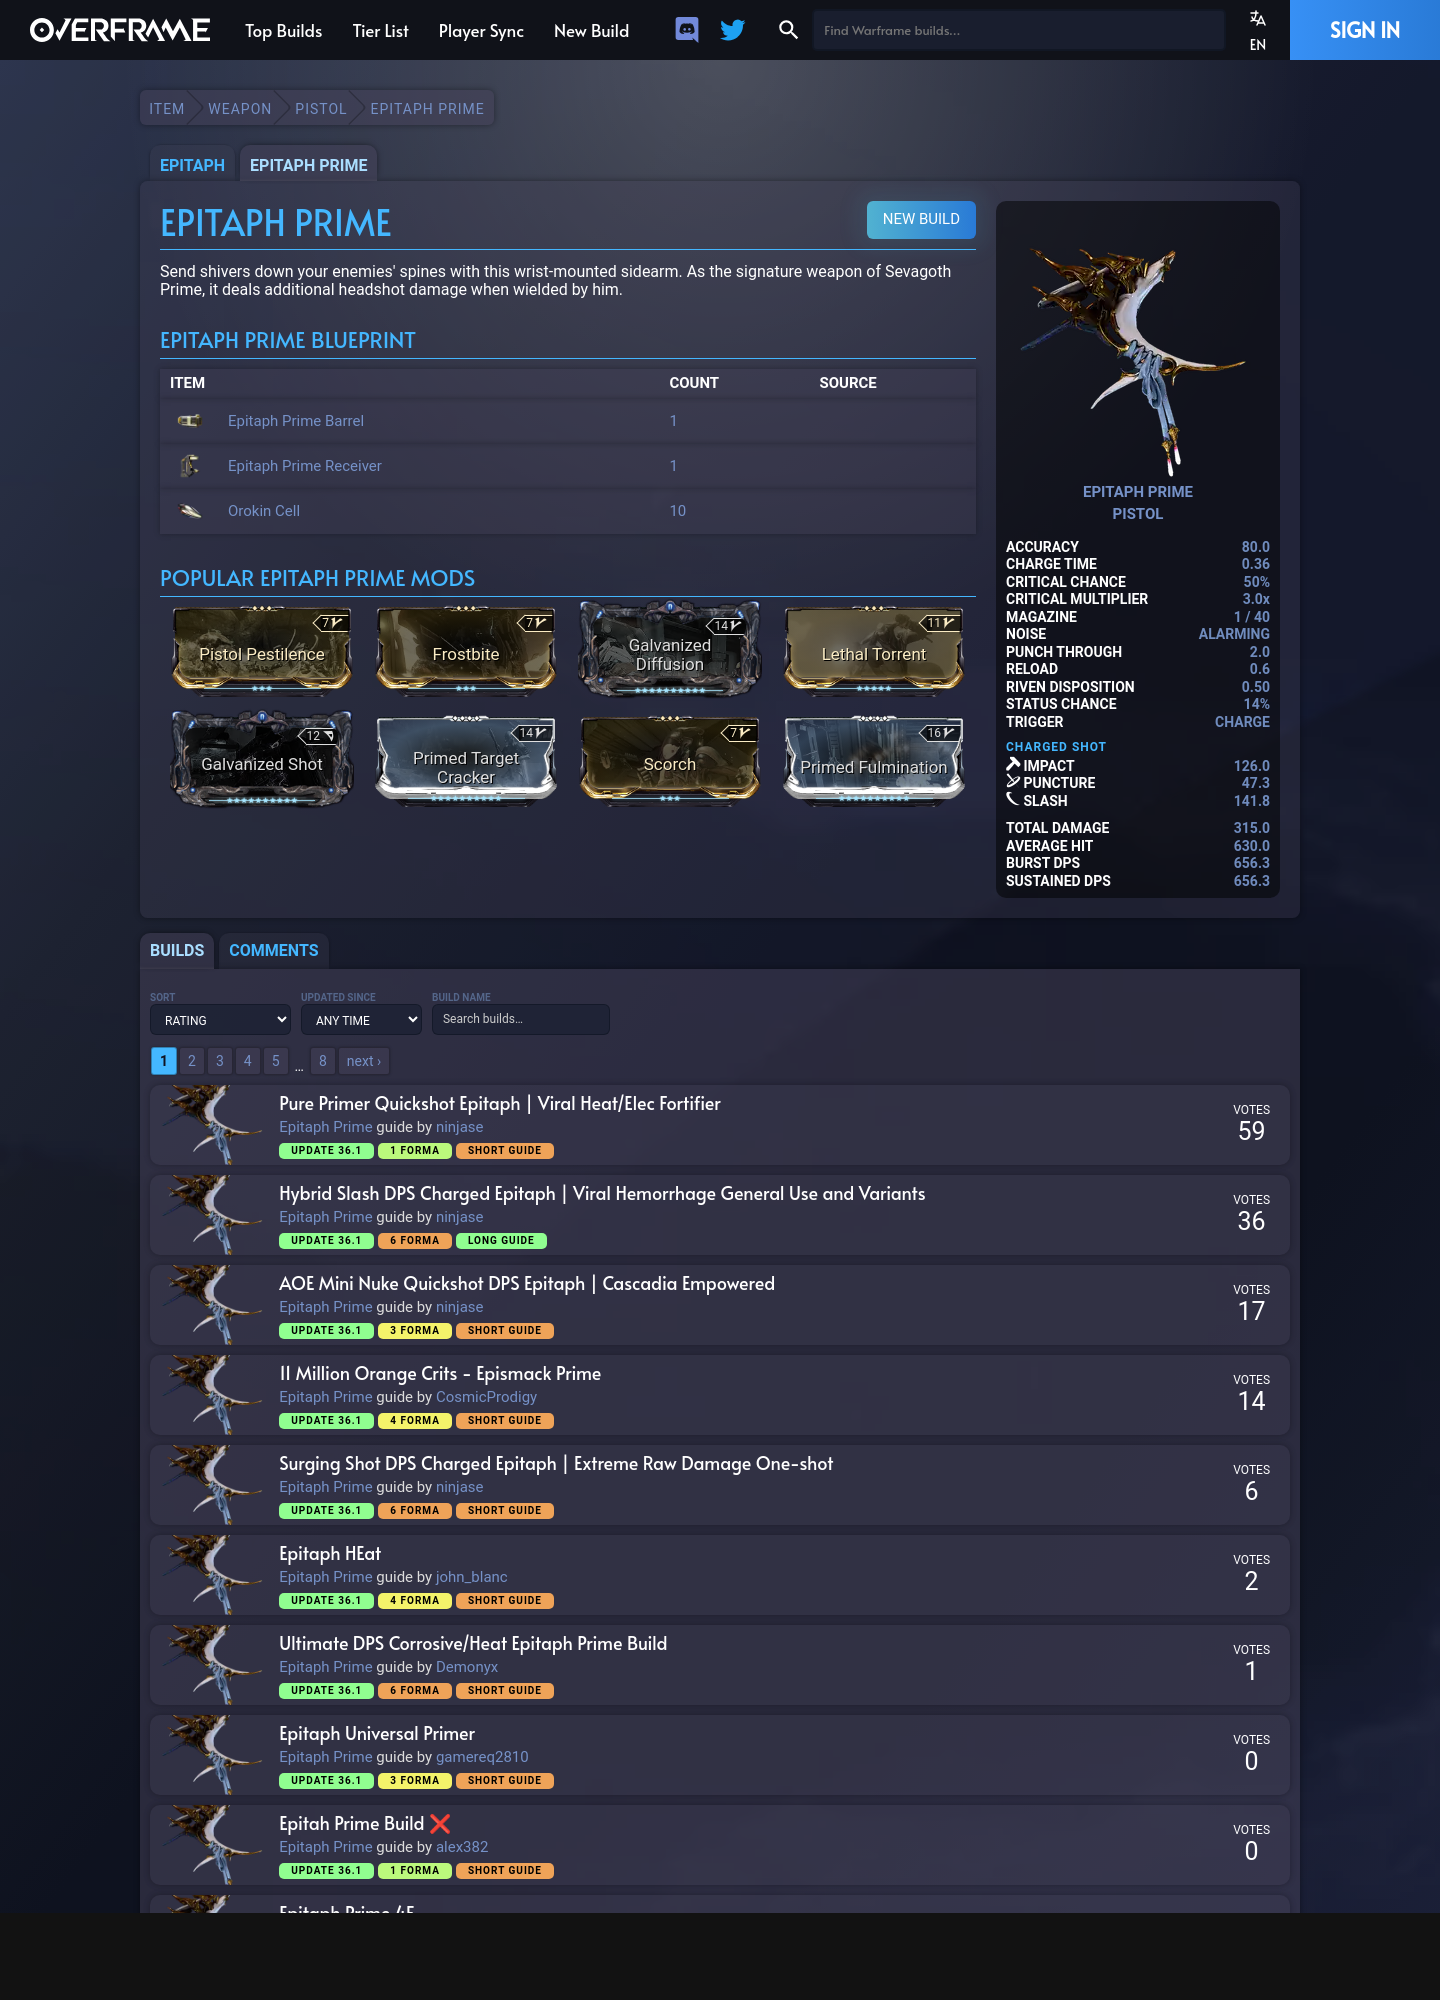Image resolution: width=1440 pixels, height=2000 pixels.
Task: Click the Orokin Cell item icon
Action: [x=190, y=511]
